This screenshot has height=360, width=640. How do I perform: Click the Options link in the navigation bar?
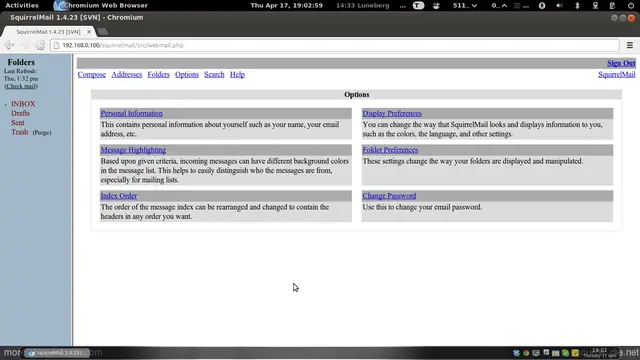coord(187,74)
